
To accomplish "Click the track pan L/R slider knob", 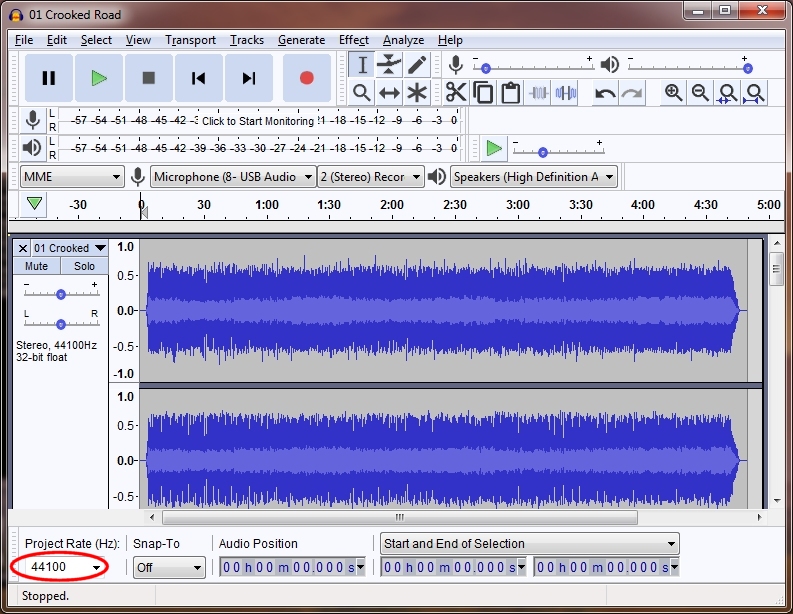I will point(61,324).
